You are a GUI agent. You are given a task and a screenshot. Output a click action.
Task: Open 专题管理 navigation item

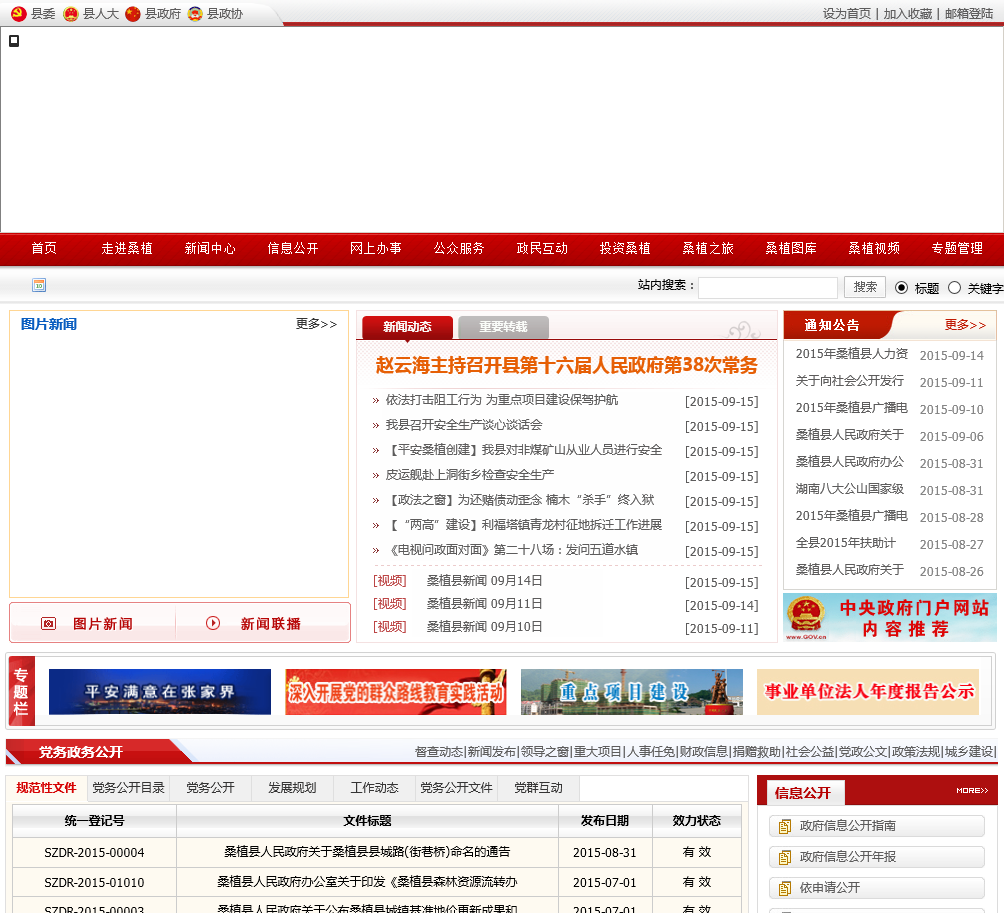pos(957,248)
